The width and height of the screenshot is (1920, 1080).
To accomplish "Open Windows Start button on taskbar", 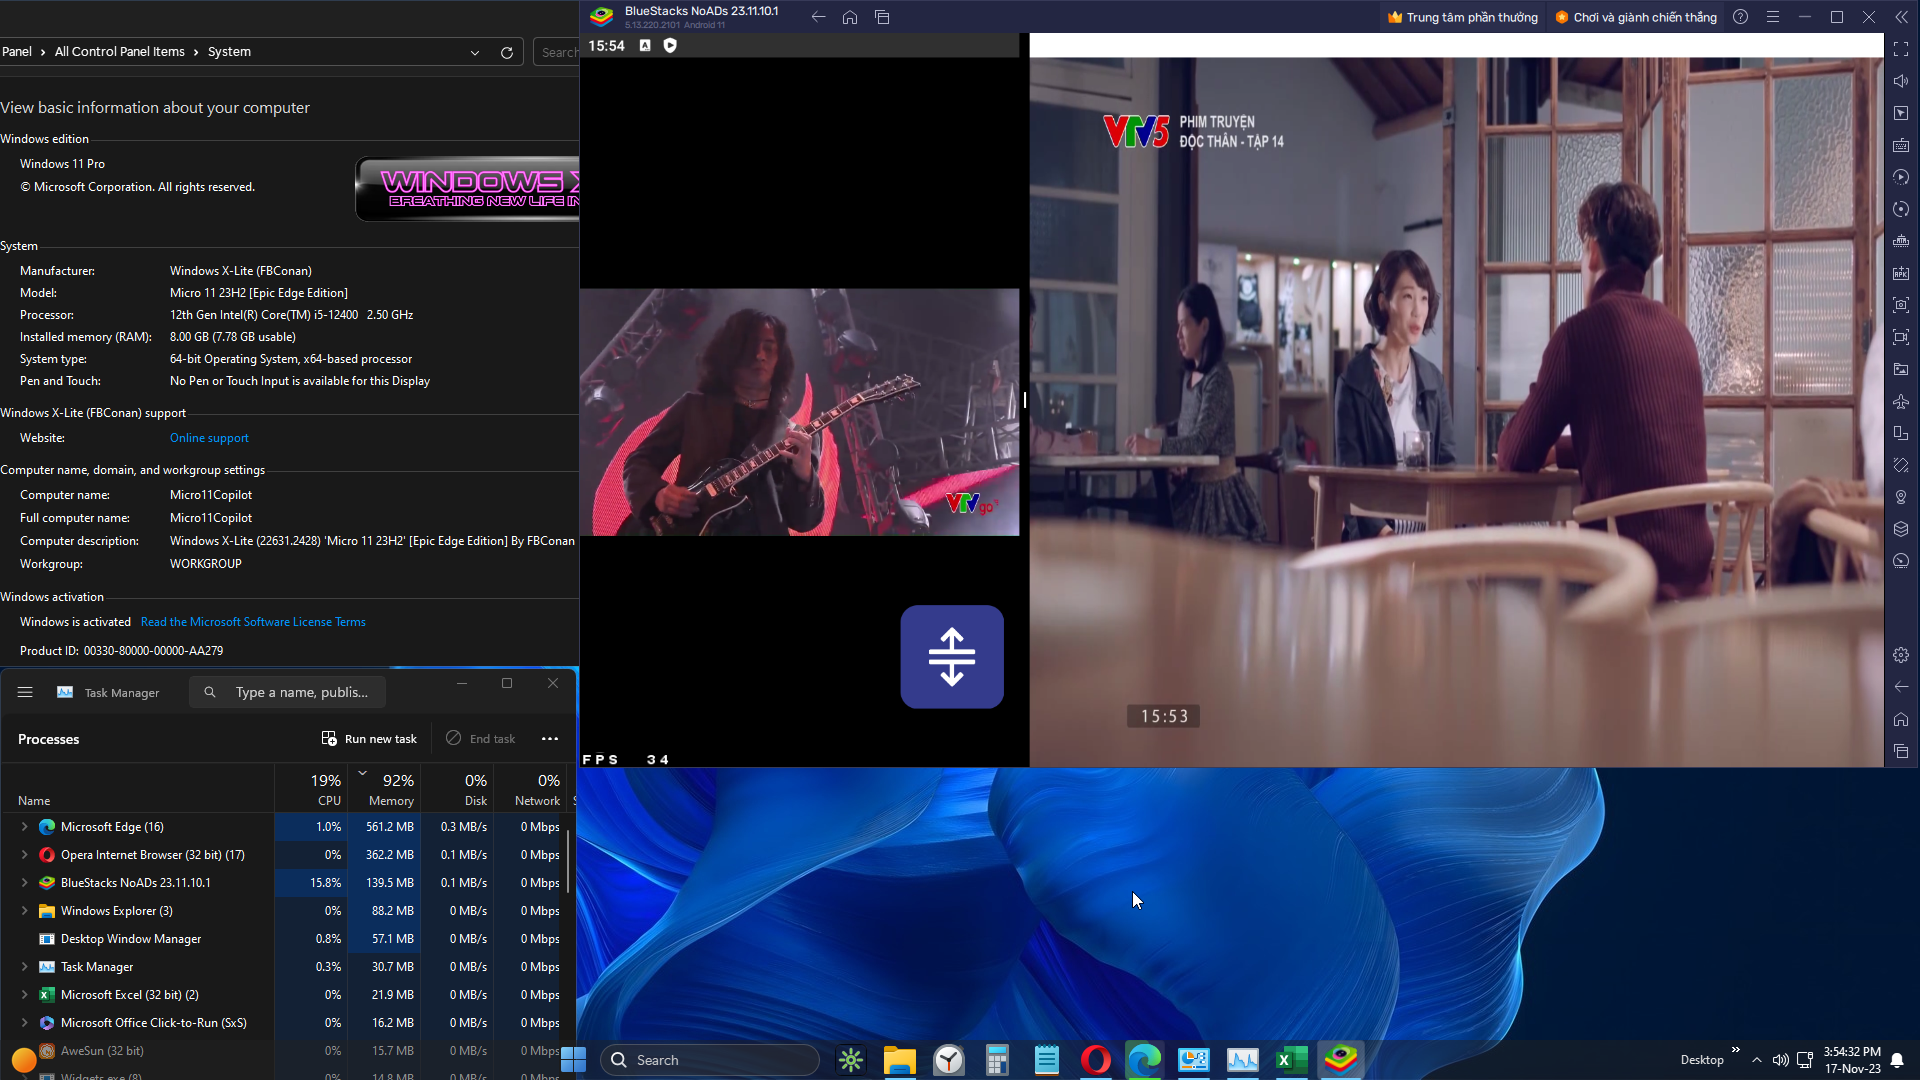I will [574, 1060].
